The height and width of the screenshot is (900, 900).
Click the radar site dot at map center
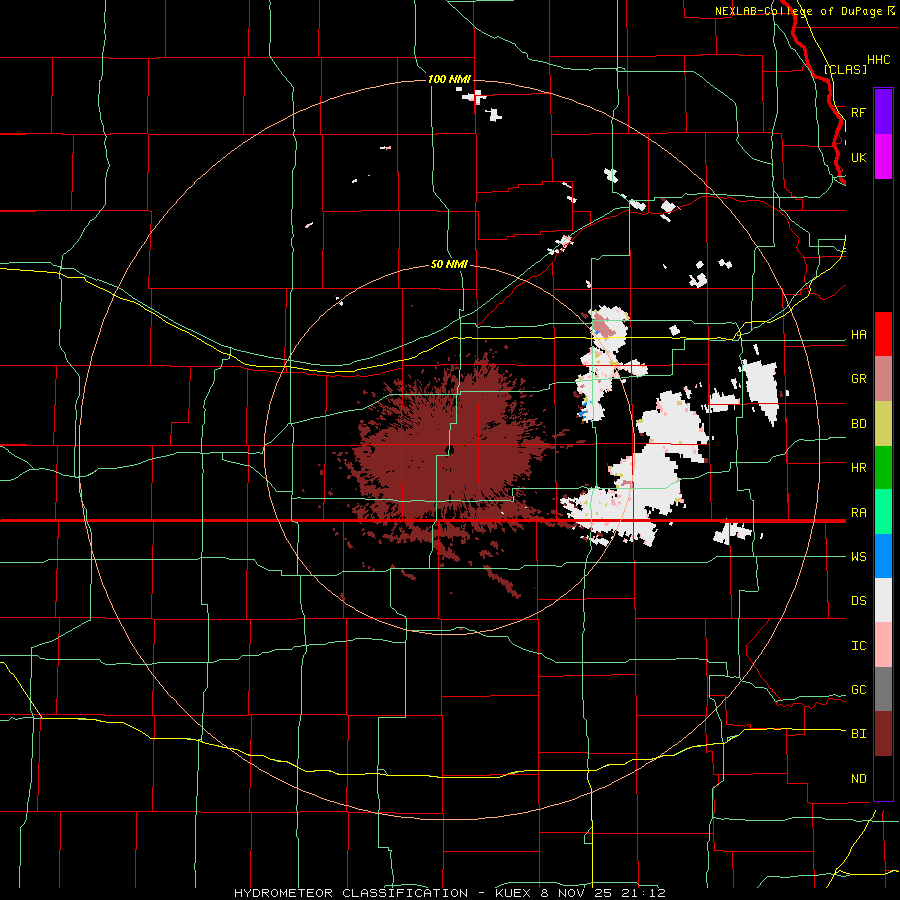pos(450,449)
